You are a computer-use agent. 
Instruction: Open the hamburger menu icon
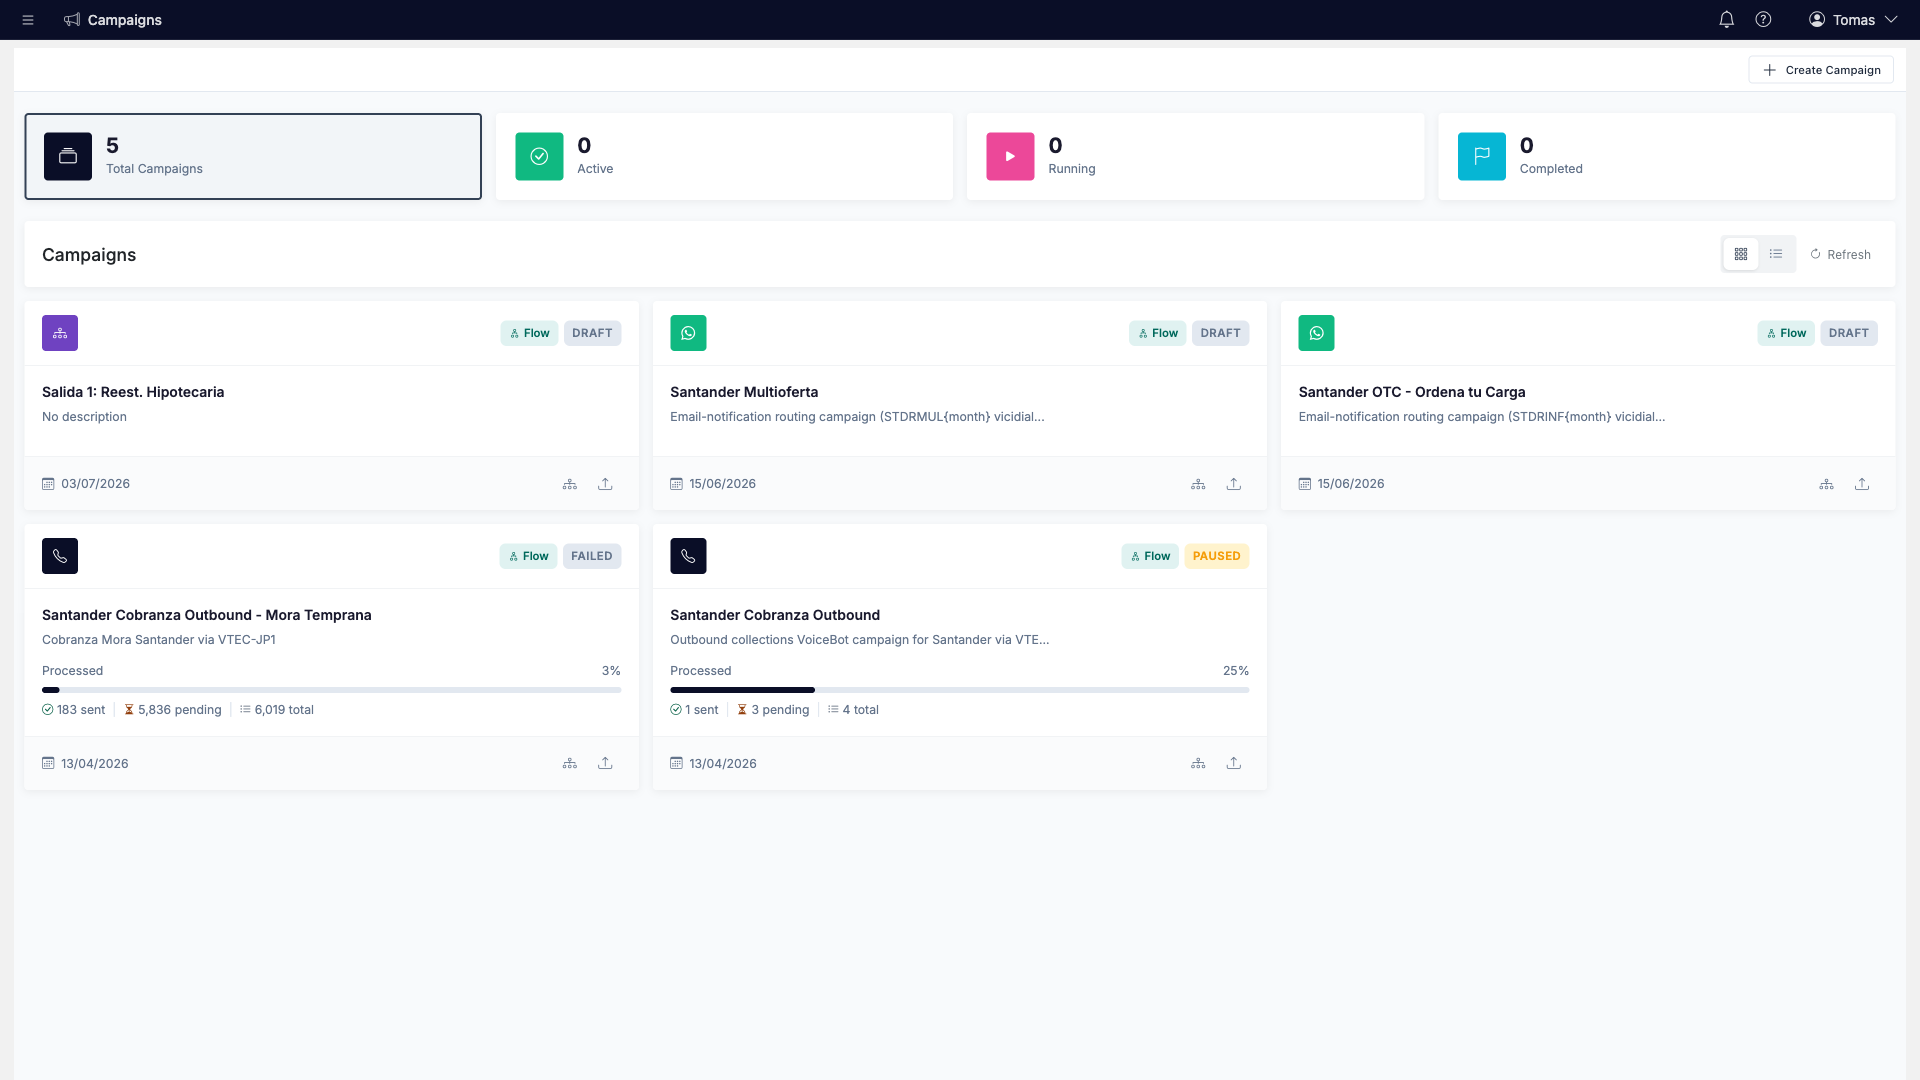[28, 20]
